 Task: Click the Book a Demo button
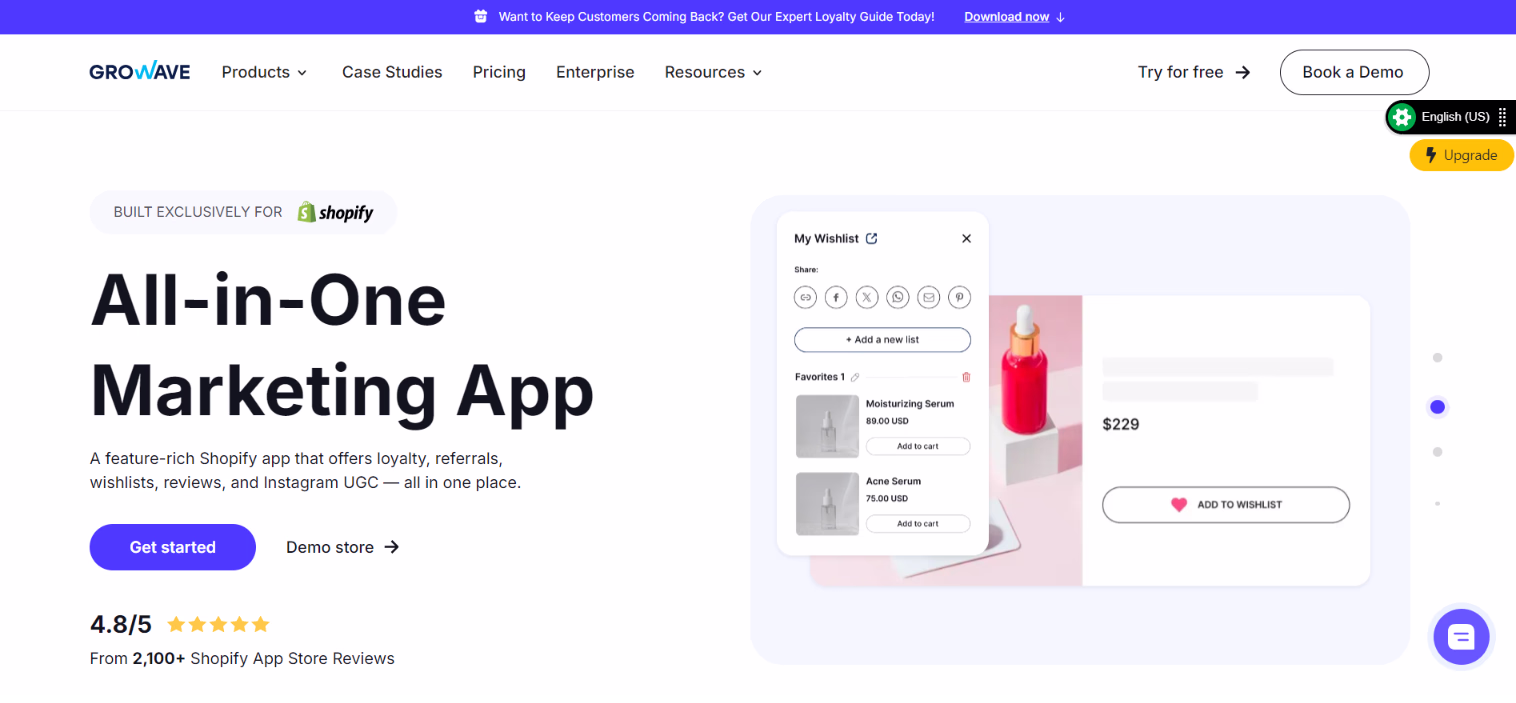click(x=1354, y=72)
